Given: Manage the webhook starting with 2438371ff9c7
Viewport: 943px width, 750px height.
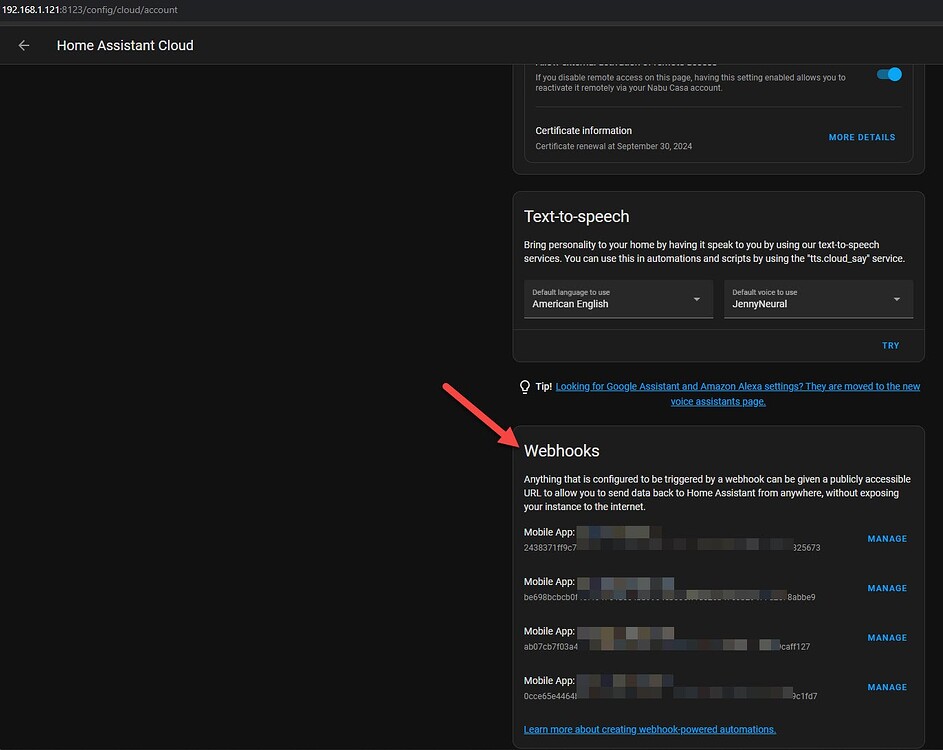Looking at the screenshot, I should (887, 538).
